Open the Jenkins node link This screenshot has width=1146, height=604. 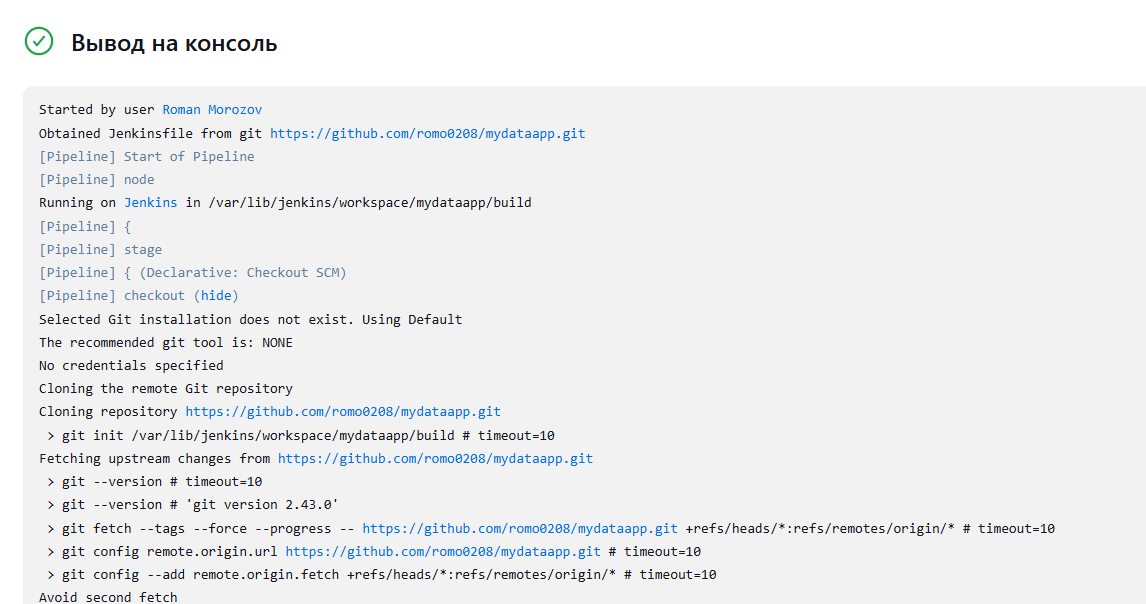[150, 203]
